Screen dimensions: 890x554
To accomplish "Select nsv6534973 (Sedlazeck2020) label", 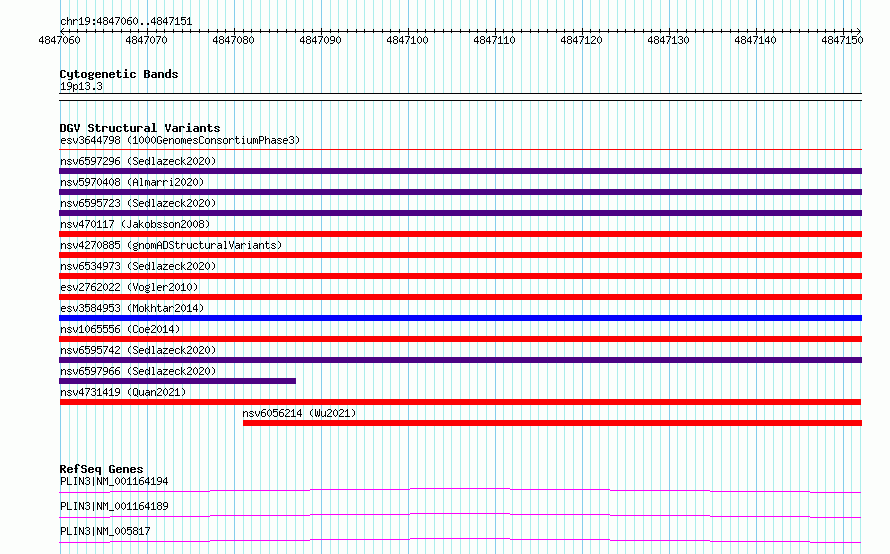I will (x=138, y=266).
